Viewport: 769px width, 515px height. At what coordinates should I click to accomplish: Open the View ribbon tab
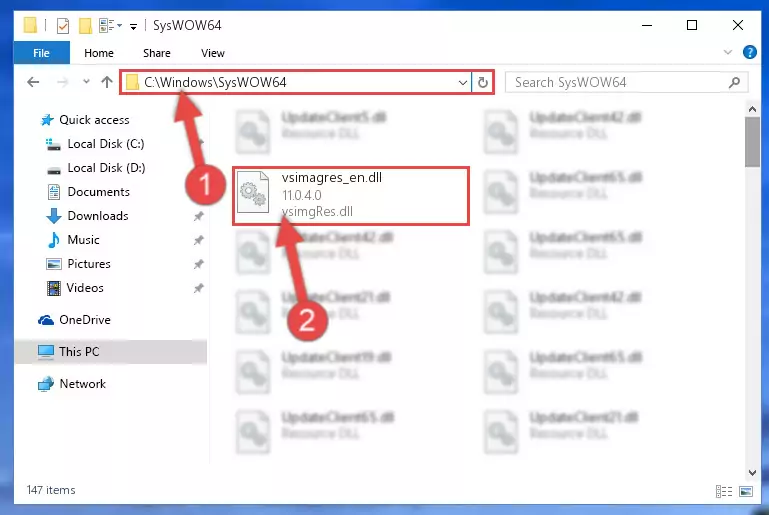pyautogui.click(x=213, y=53)
